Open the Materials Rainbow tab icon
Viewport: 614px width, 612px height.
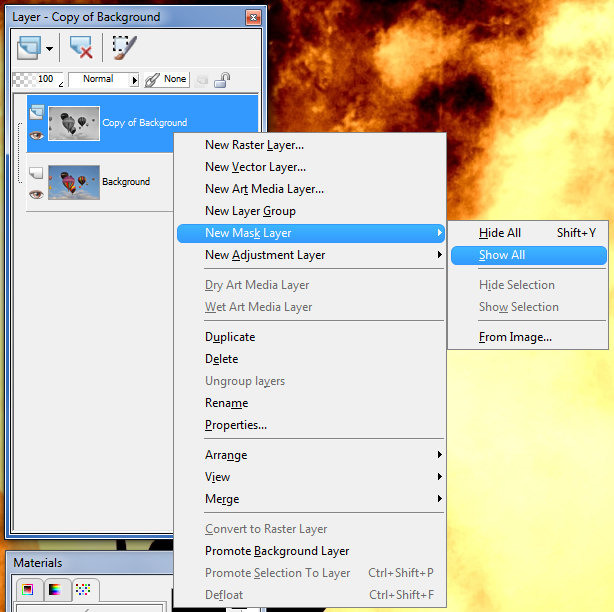pyautogui.click(x=55, y=590)
